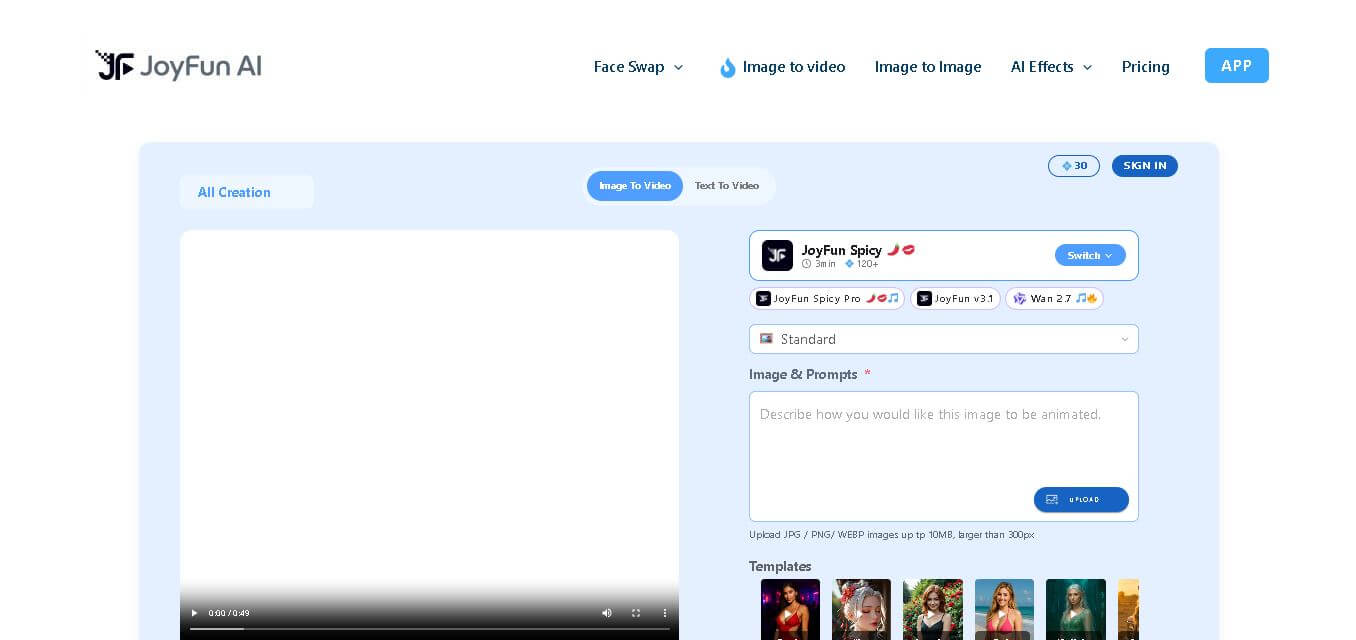Click the JoyFun AI logo
Image resolution: width=1356 pixels, height=640 pixels.
coord(179,66)
